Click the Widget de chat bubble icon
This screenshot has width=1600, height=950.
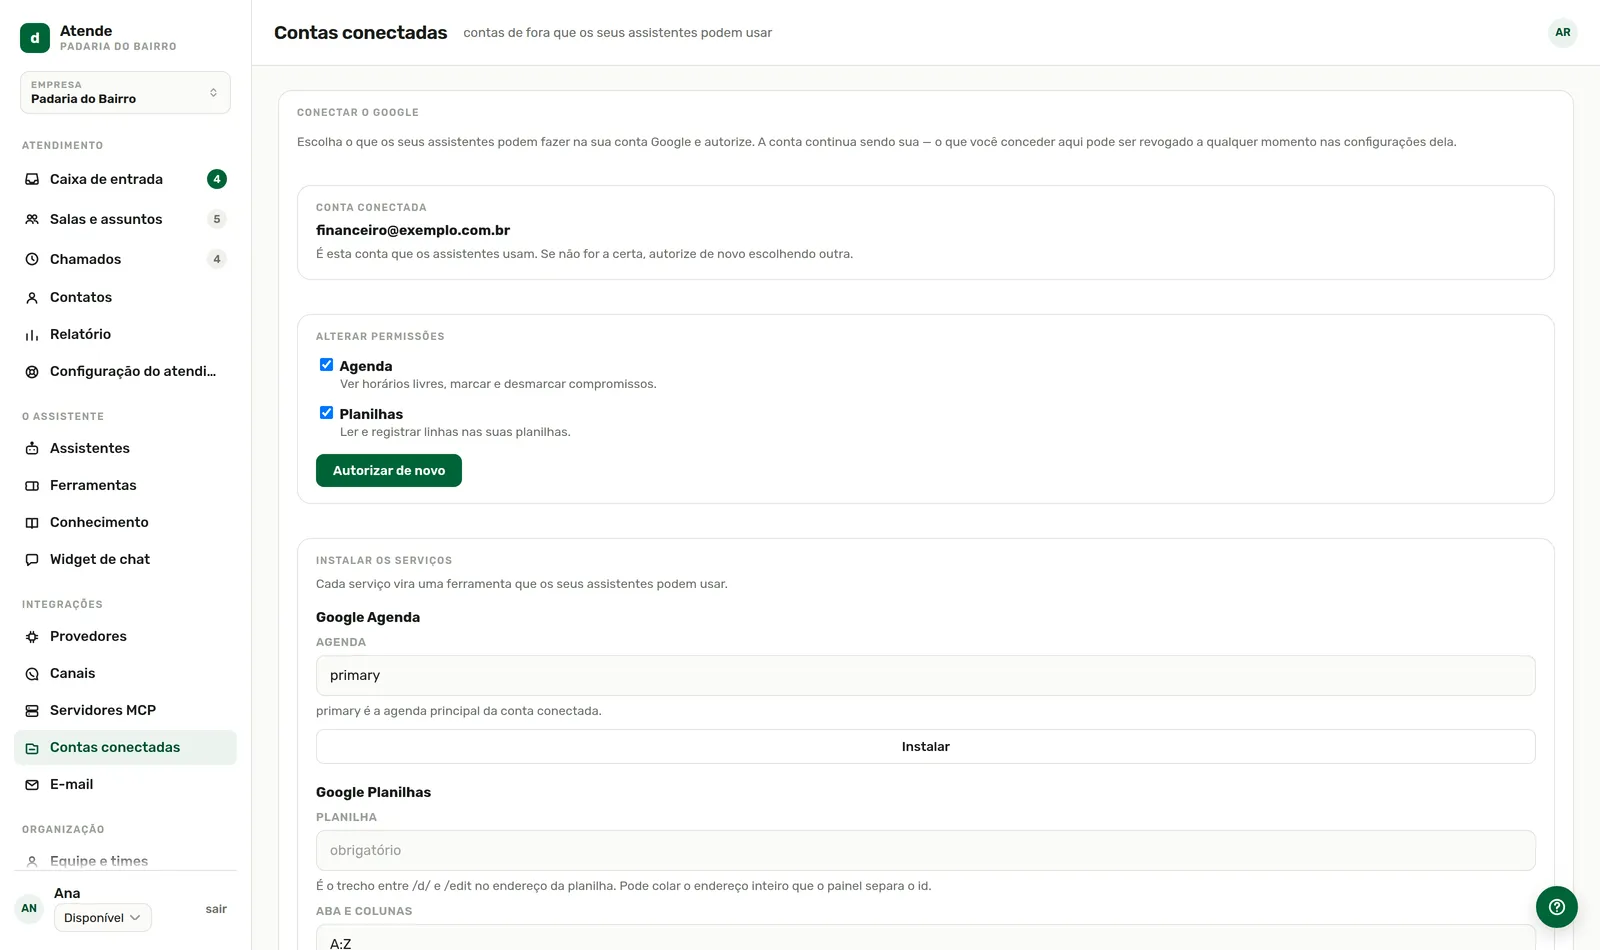32,559
